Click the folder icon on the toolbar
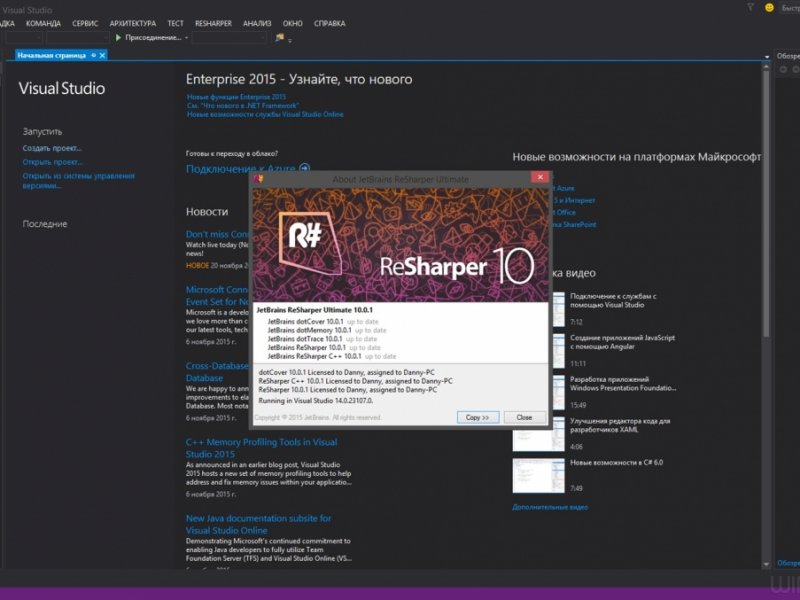Image resolution: width=800 pixels, height=600 pixels. (x=279, y=37)
